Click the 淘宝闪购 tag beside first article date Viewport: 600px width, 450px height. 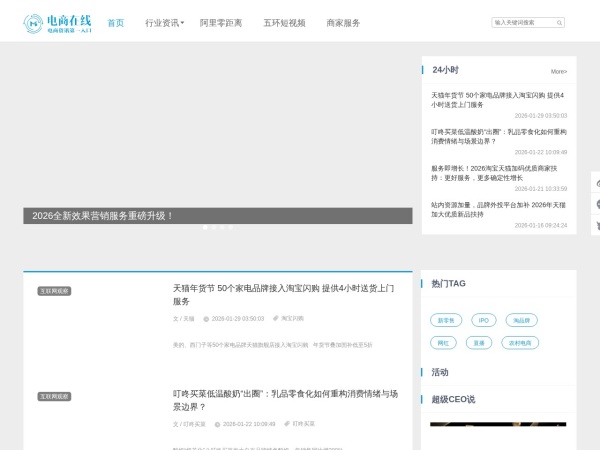click(292, 318)
